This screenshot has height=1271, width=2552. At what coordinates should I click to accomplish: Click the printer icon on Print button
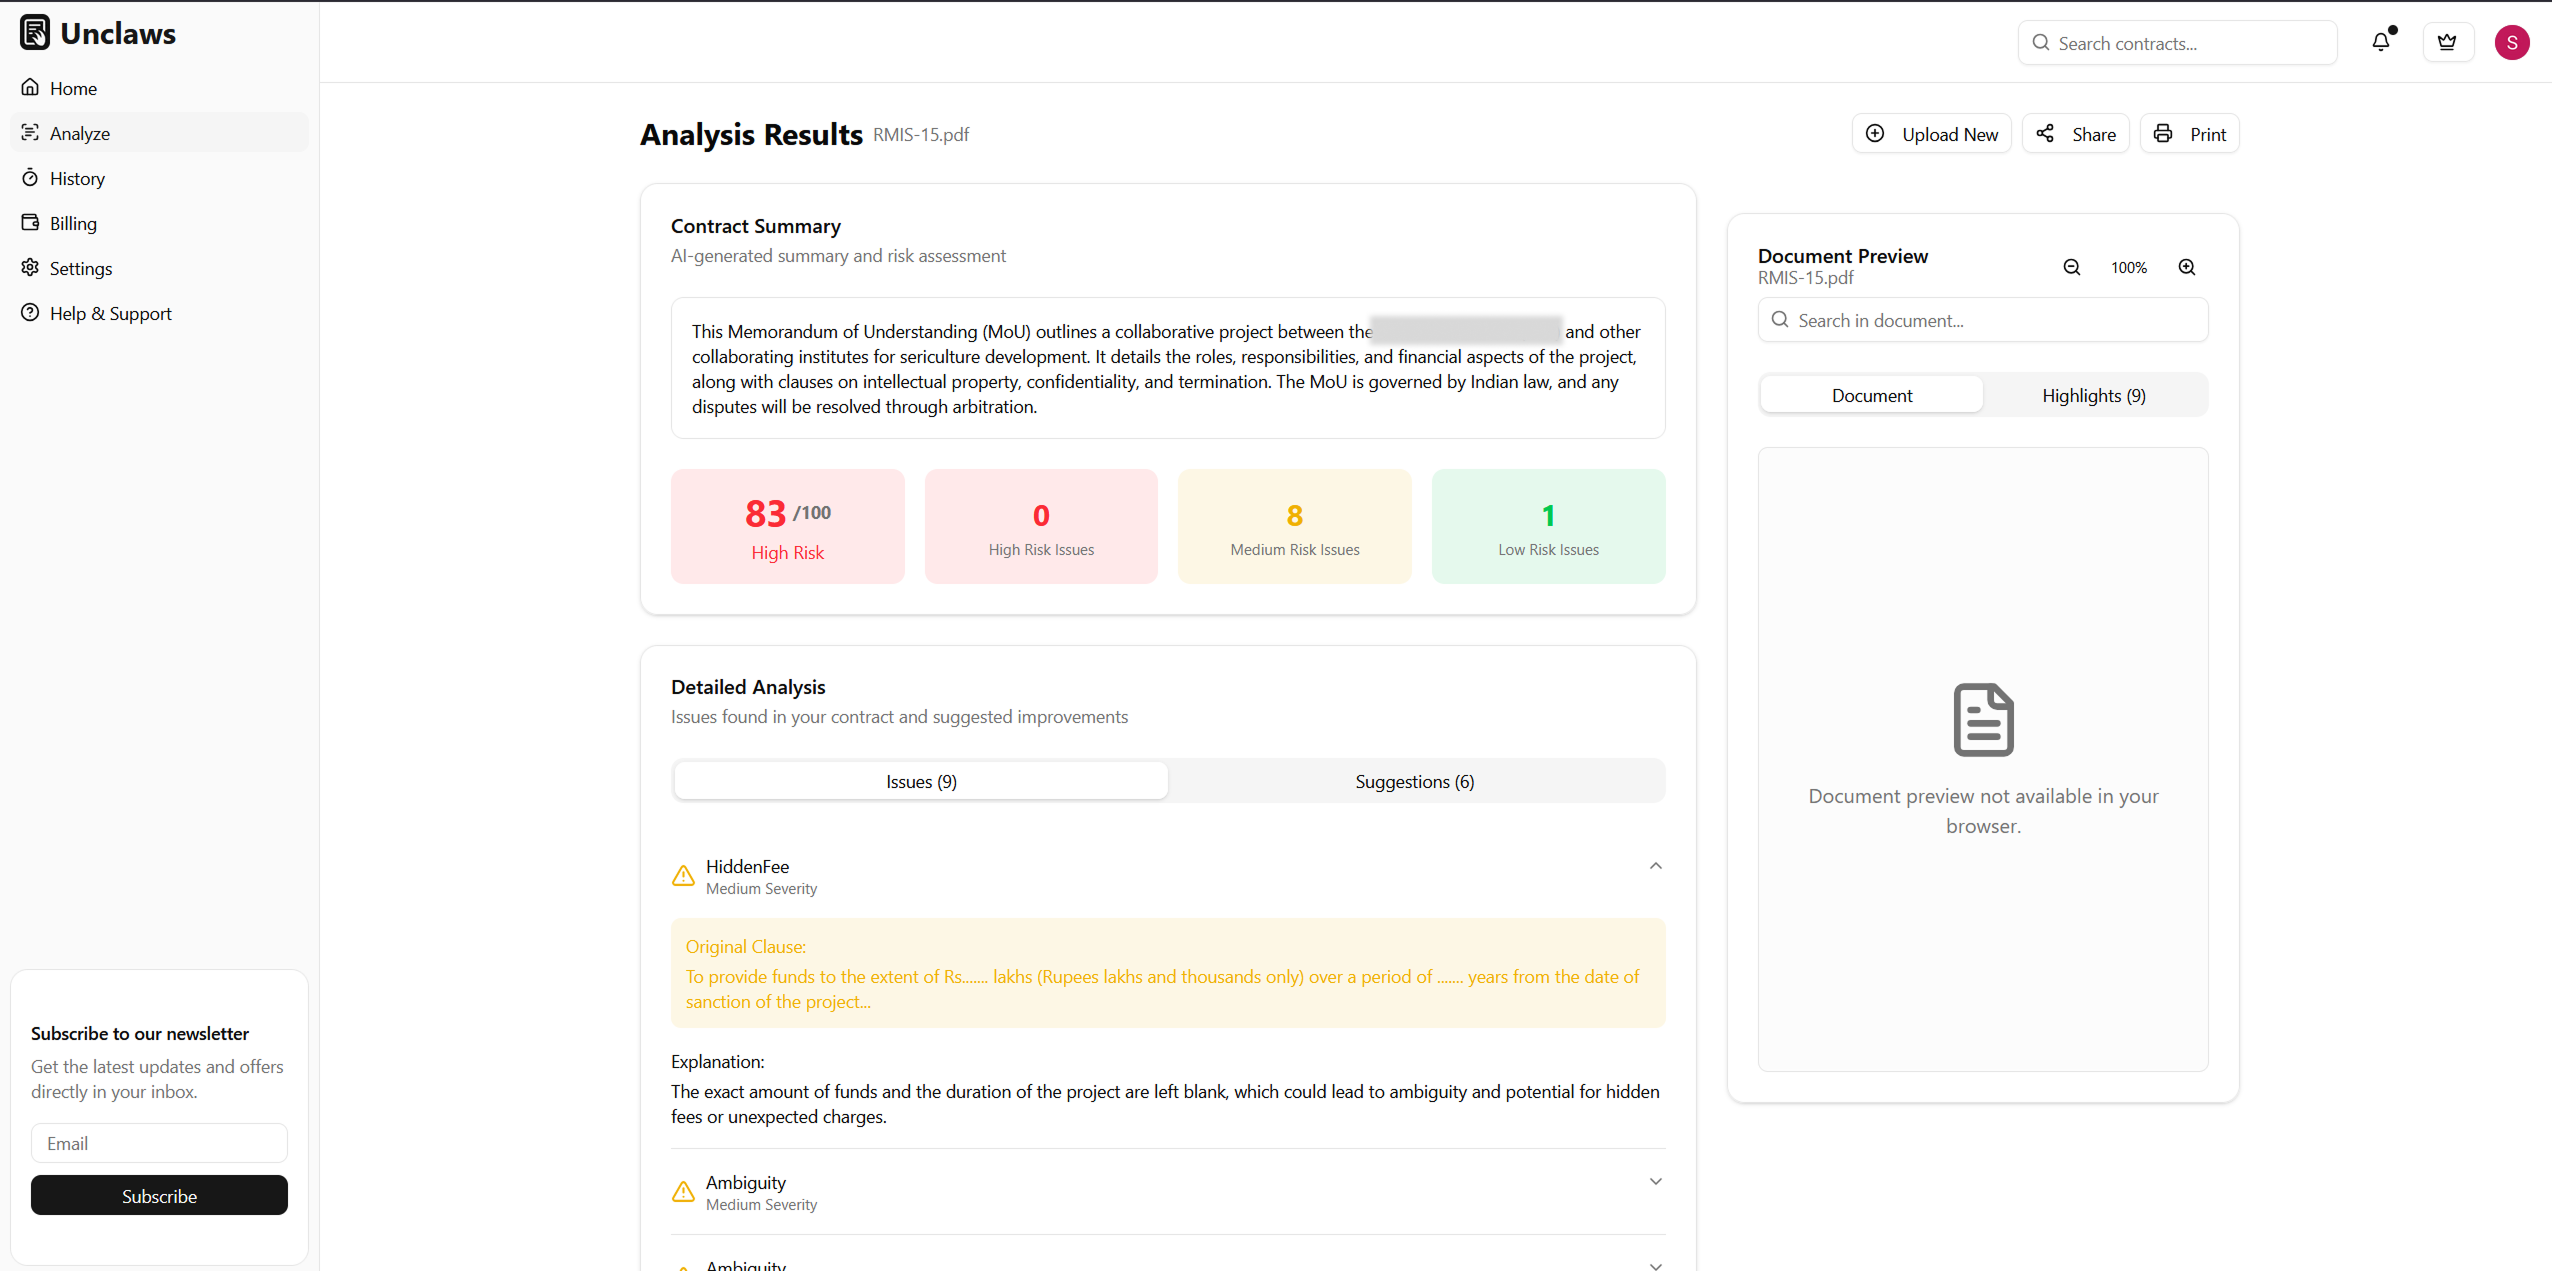(x=2163, y=133)
